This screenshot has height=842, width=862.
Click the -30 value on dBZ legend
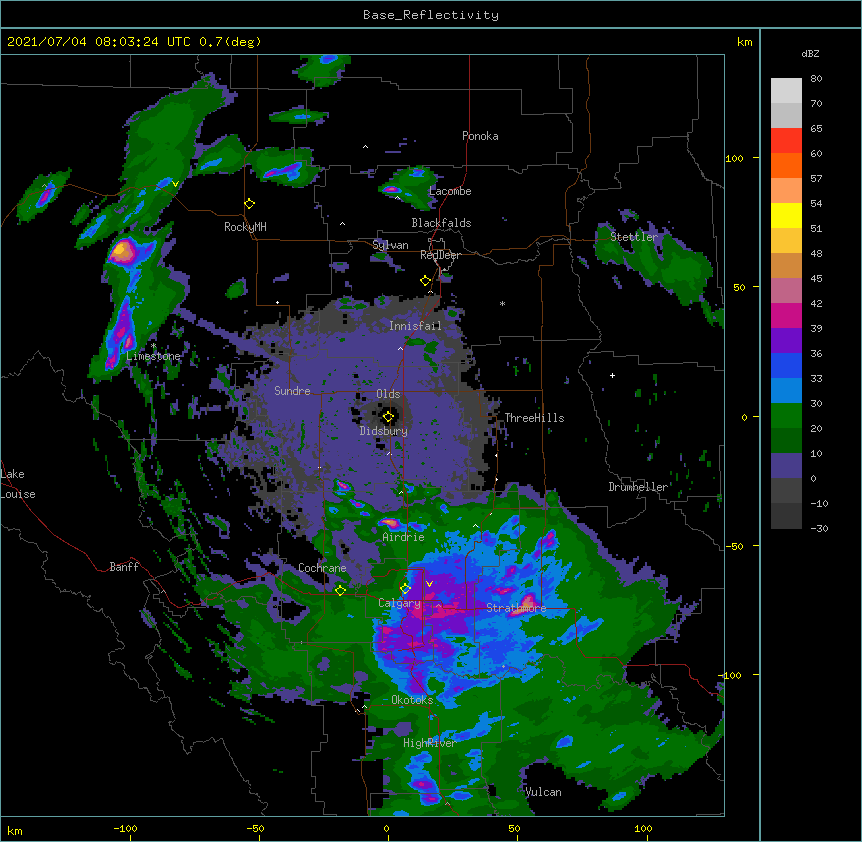[819, 528]
